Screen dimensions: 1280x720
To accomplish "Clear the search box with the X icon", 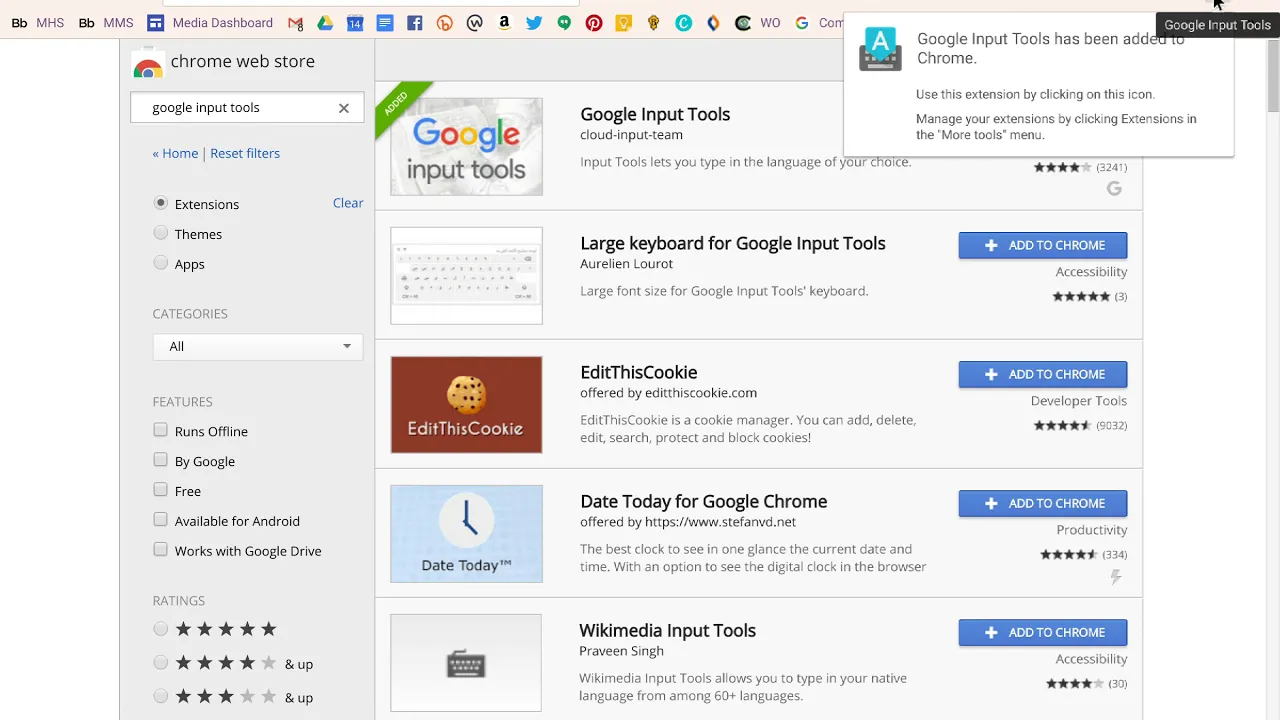I will [344, 108].
